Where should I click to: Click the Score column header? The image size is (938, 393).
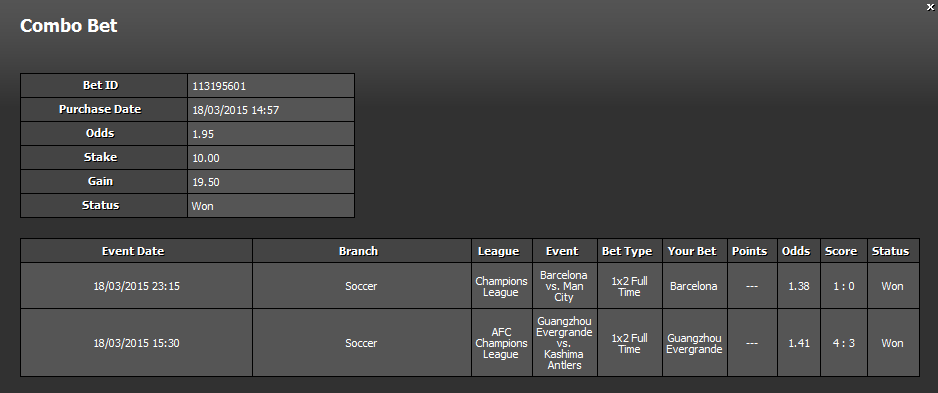(843, 251)
